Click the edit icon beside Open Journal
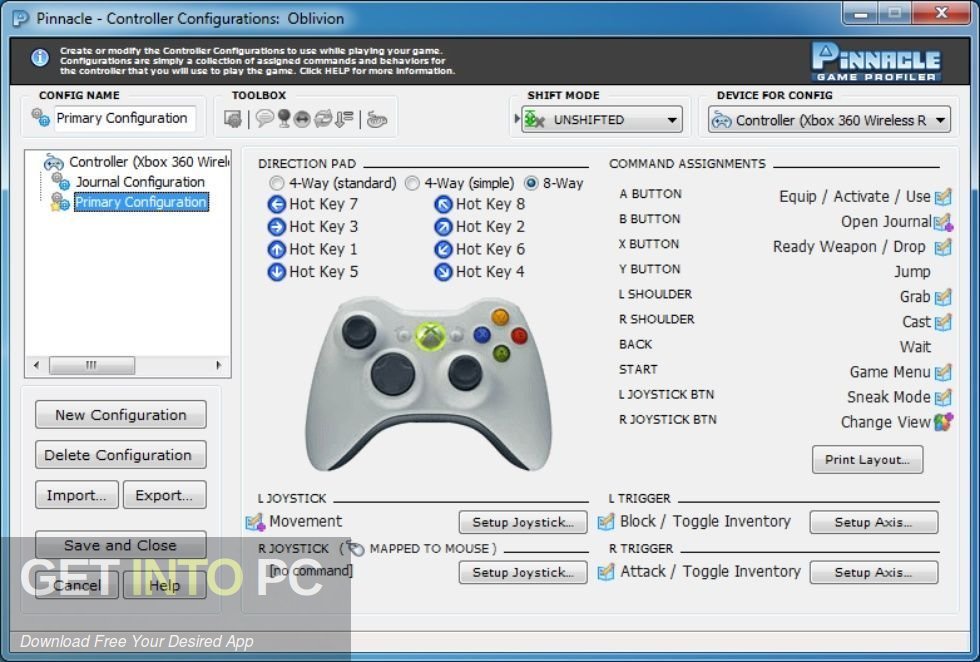 (x=942, y=221)
